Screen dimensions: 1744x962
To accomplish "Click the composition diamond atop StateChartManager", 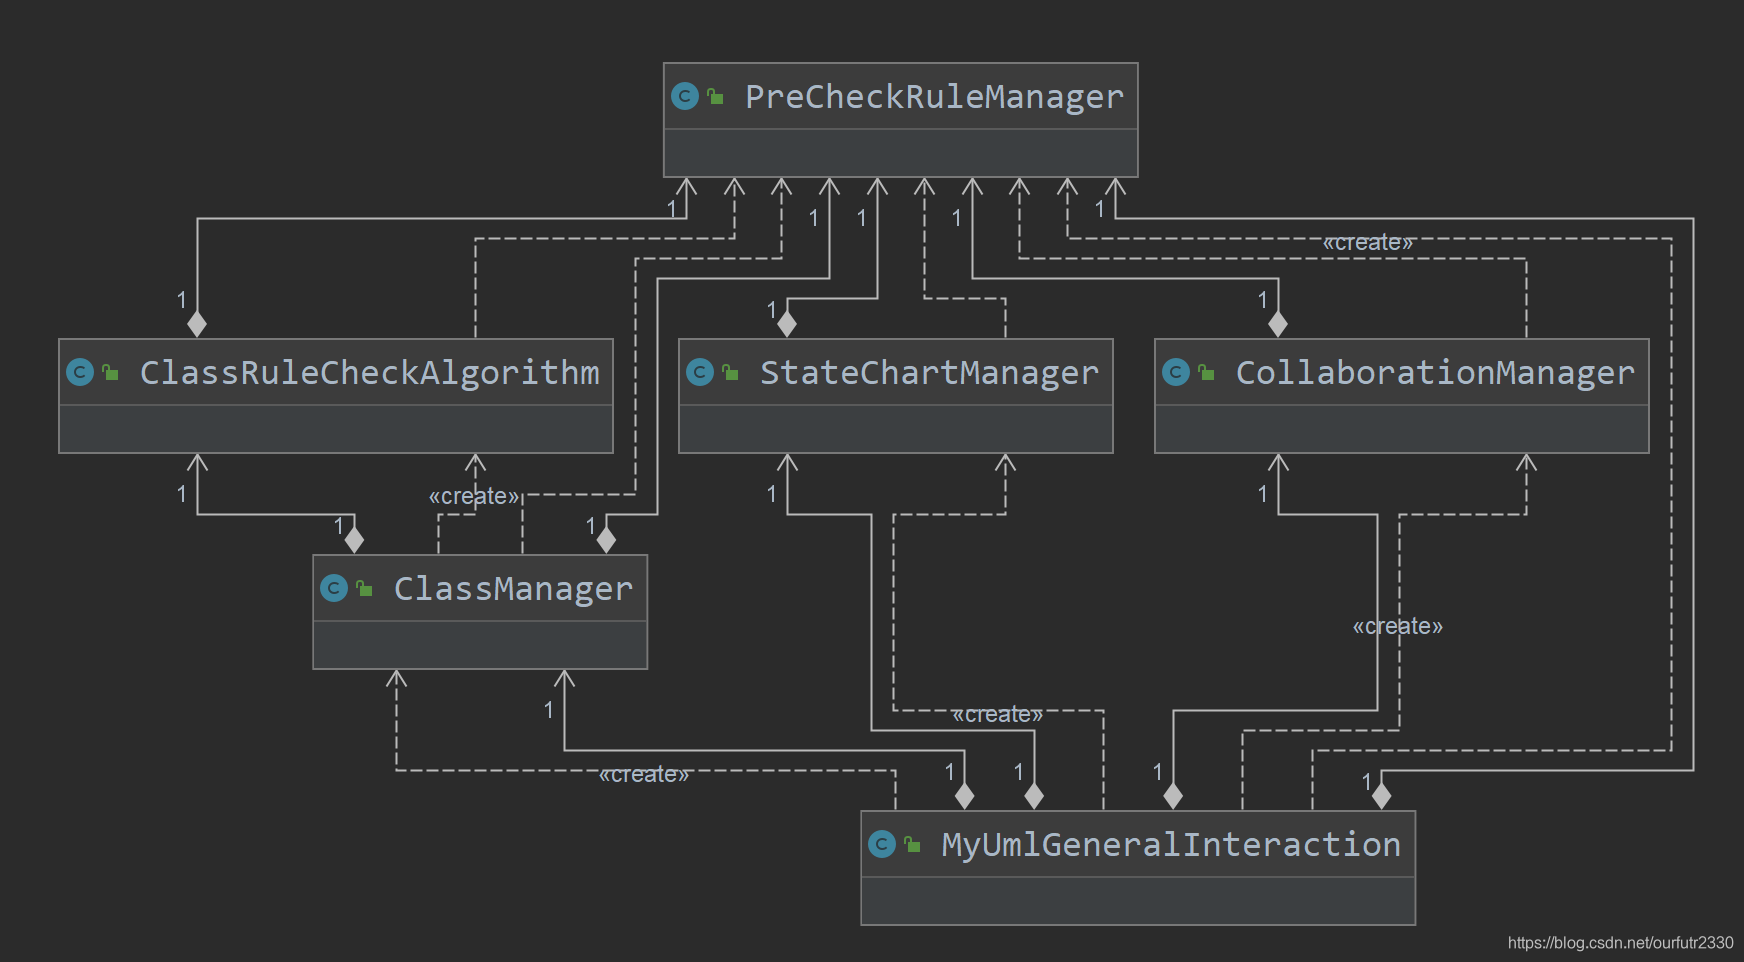I will [787, 324].
